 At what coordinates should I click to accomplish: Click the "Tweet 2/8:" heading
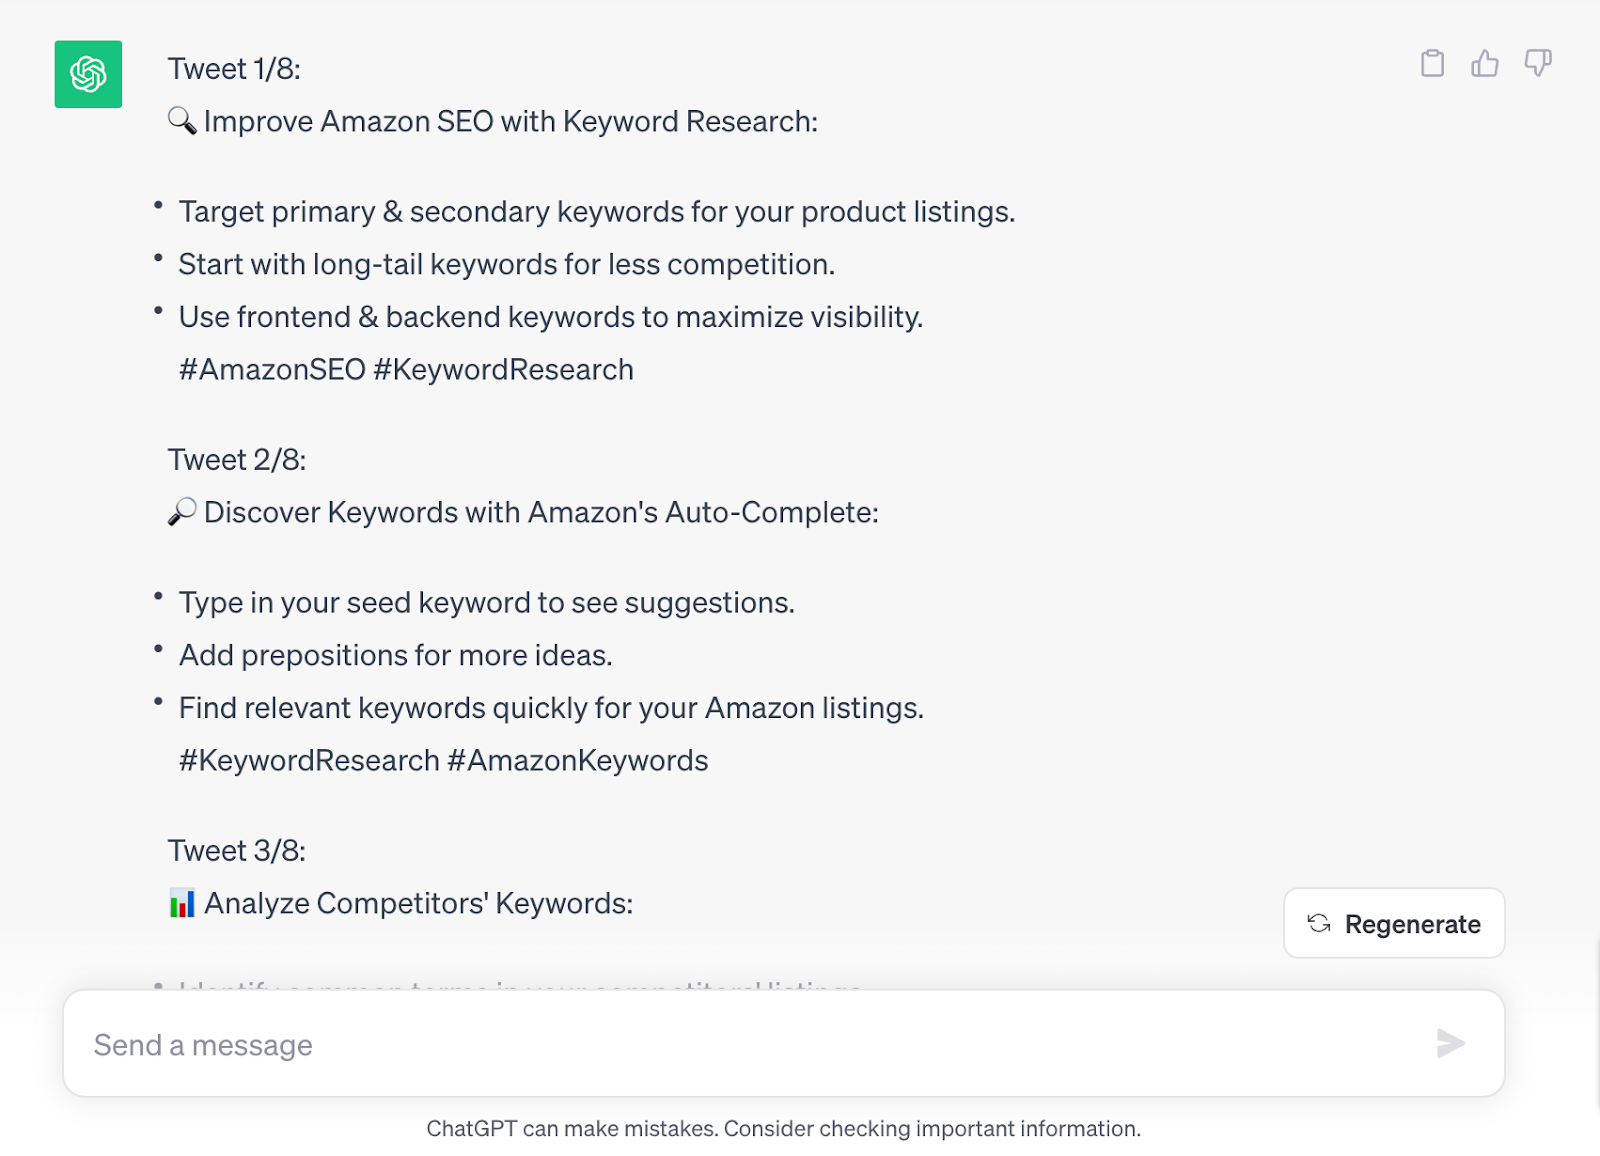point(237,460)
